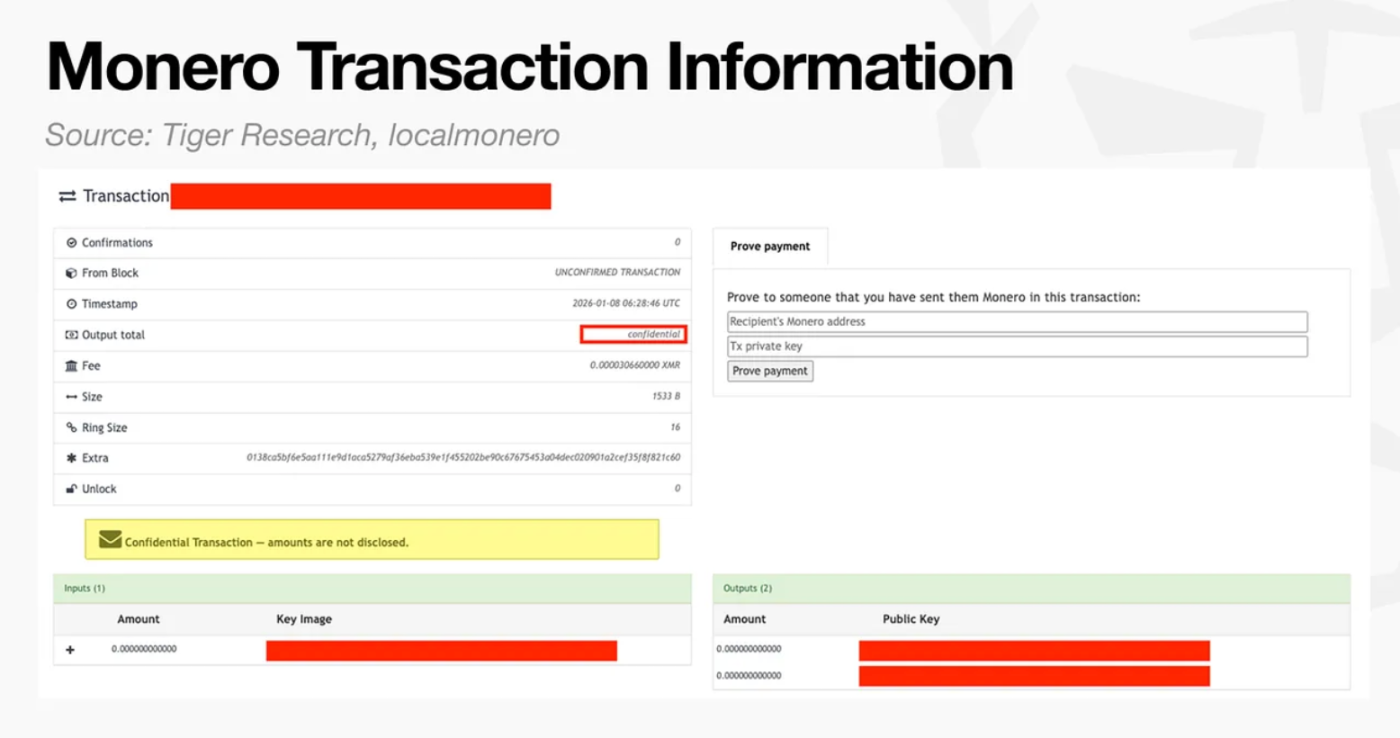Click the 'Monero Transaction Information' slide title

(x=530, y=68)
